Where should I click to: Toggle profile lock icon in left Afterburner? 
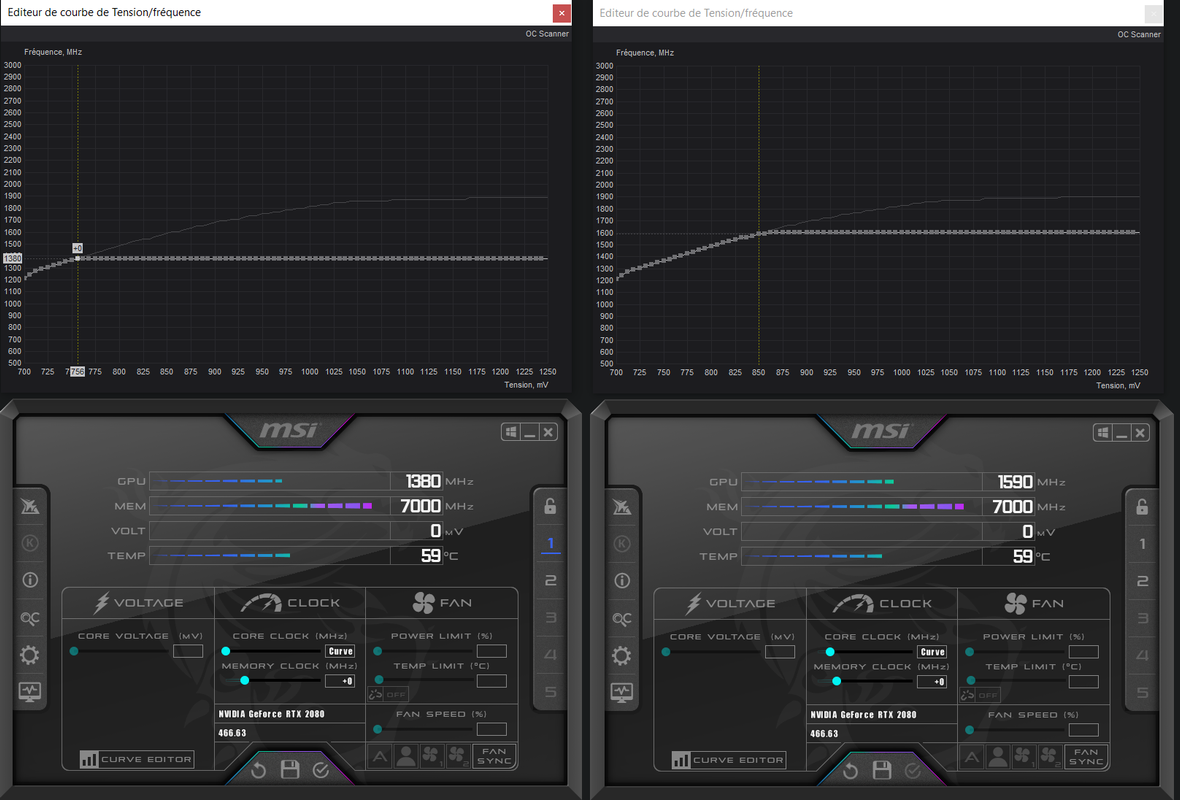pos(550,506)
